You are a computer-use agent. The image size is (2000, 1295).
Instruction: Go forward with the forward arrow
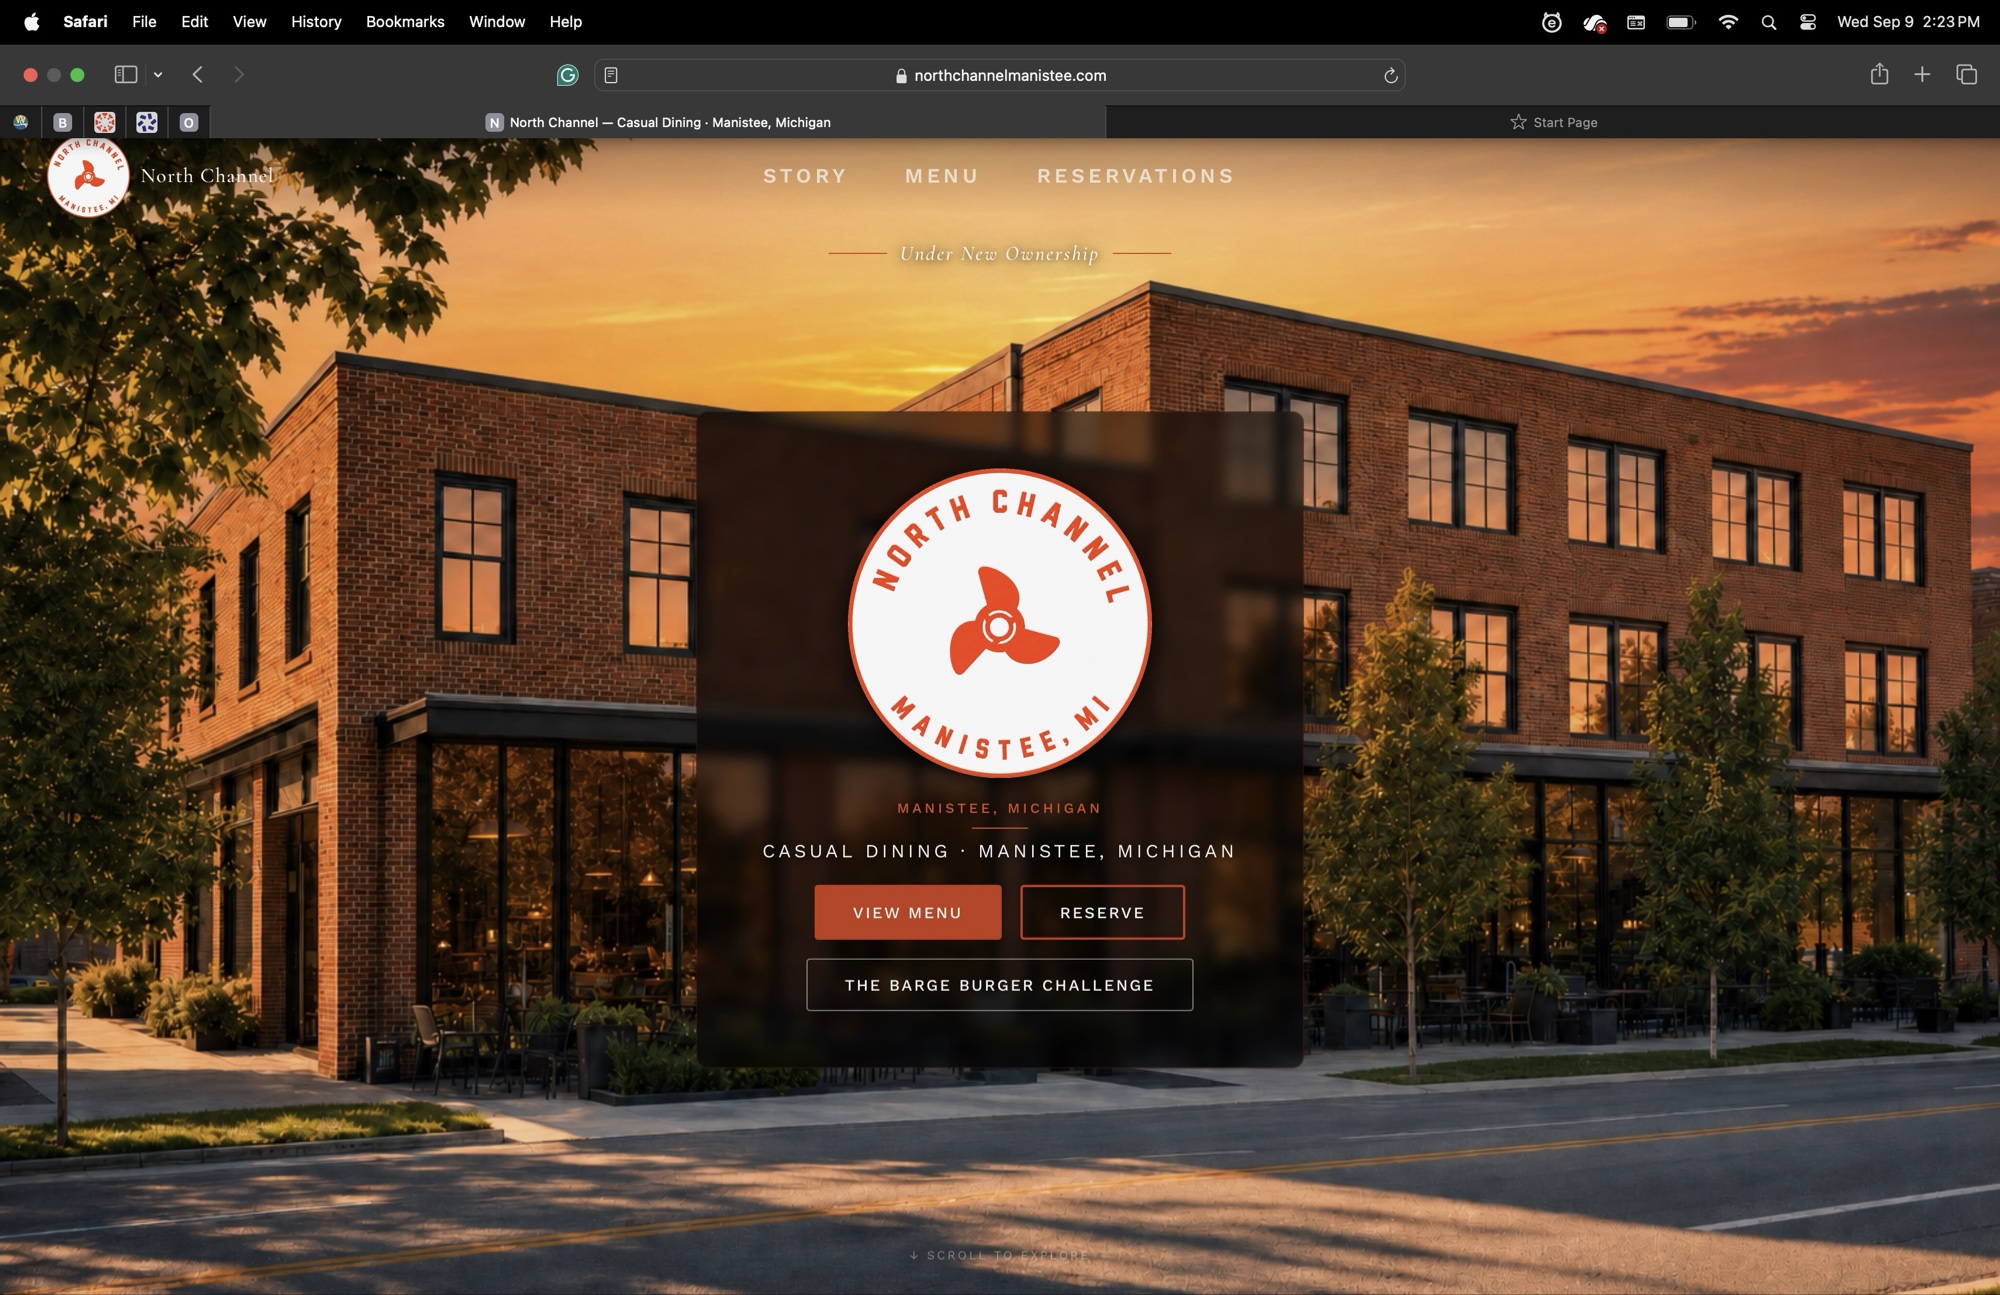[x=238, y=75]
